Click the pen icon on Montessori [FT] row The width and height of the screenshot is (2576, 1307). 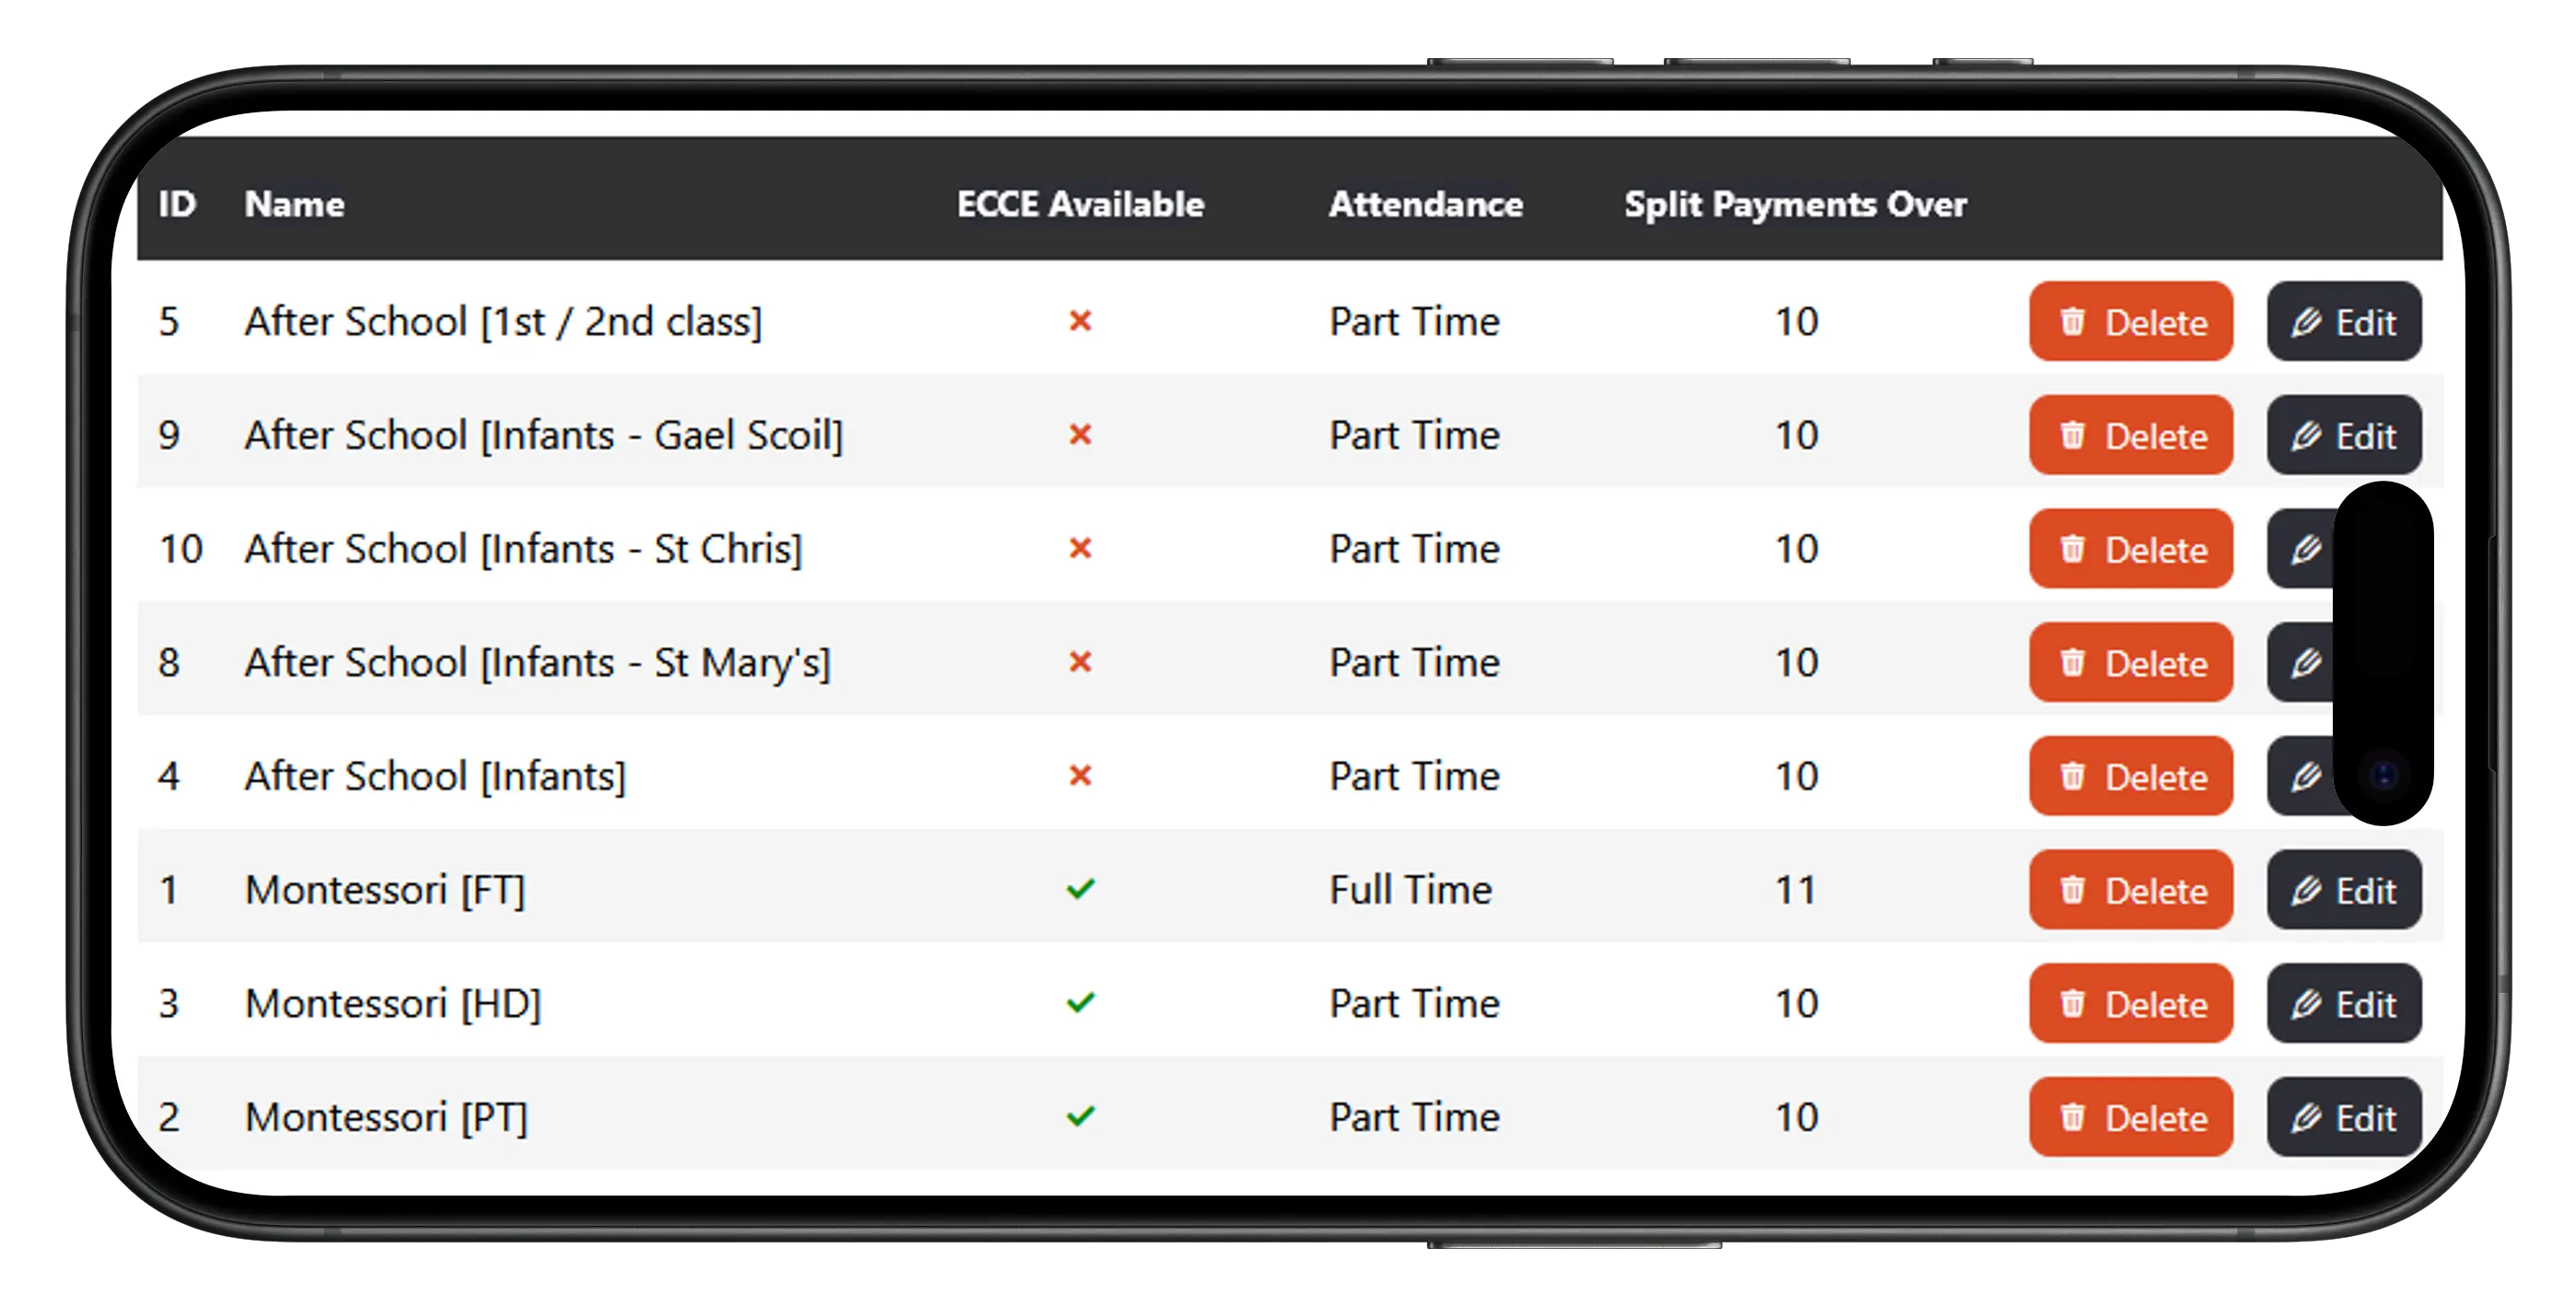pyautogui.click(x=2305, y=890)
